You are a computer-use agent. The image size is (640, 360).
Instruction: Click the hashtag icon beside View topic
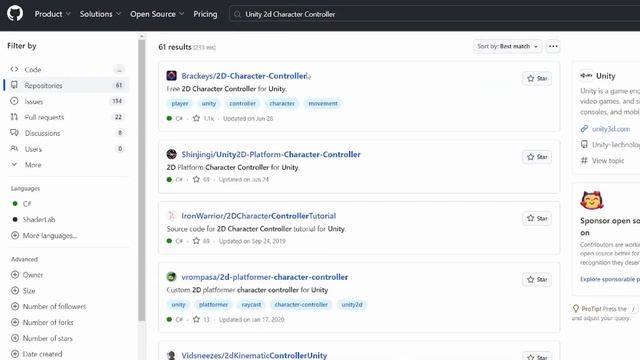click(x=584, y=160)
